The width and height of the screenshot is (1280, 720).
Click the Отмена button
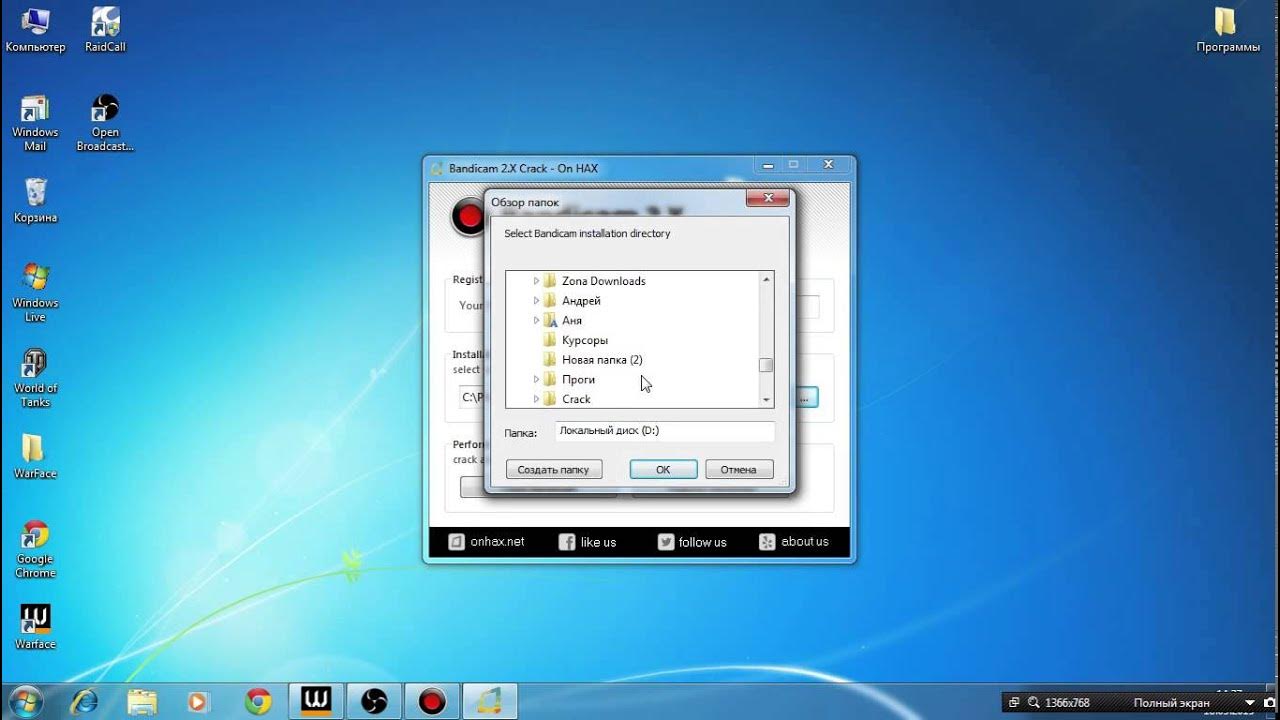point(739,469)
